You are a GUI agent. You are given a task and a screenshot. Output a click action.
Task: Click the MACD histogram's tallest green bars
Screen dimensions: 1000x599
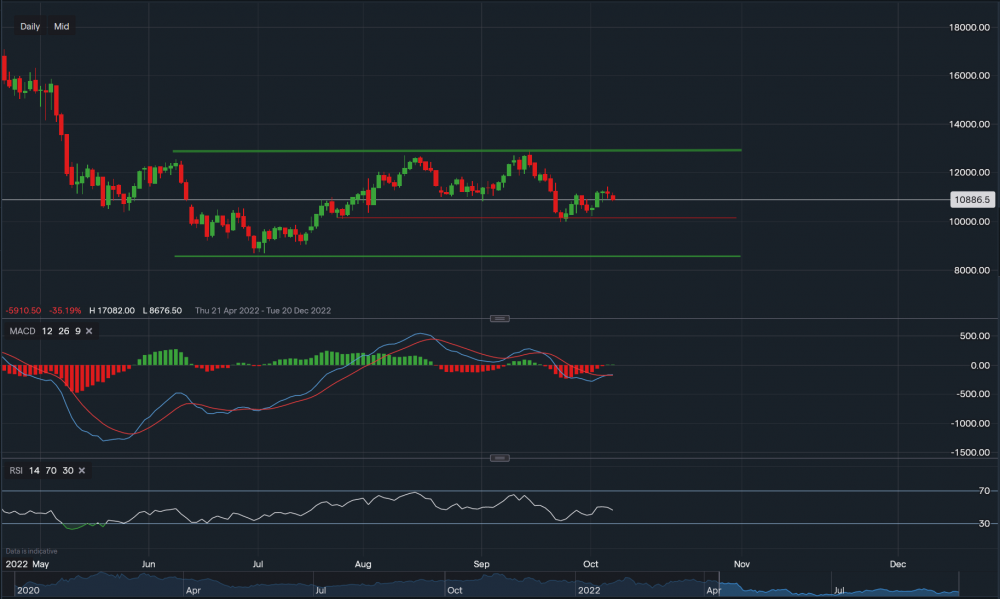(171, 356)
